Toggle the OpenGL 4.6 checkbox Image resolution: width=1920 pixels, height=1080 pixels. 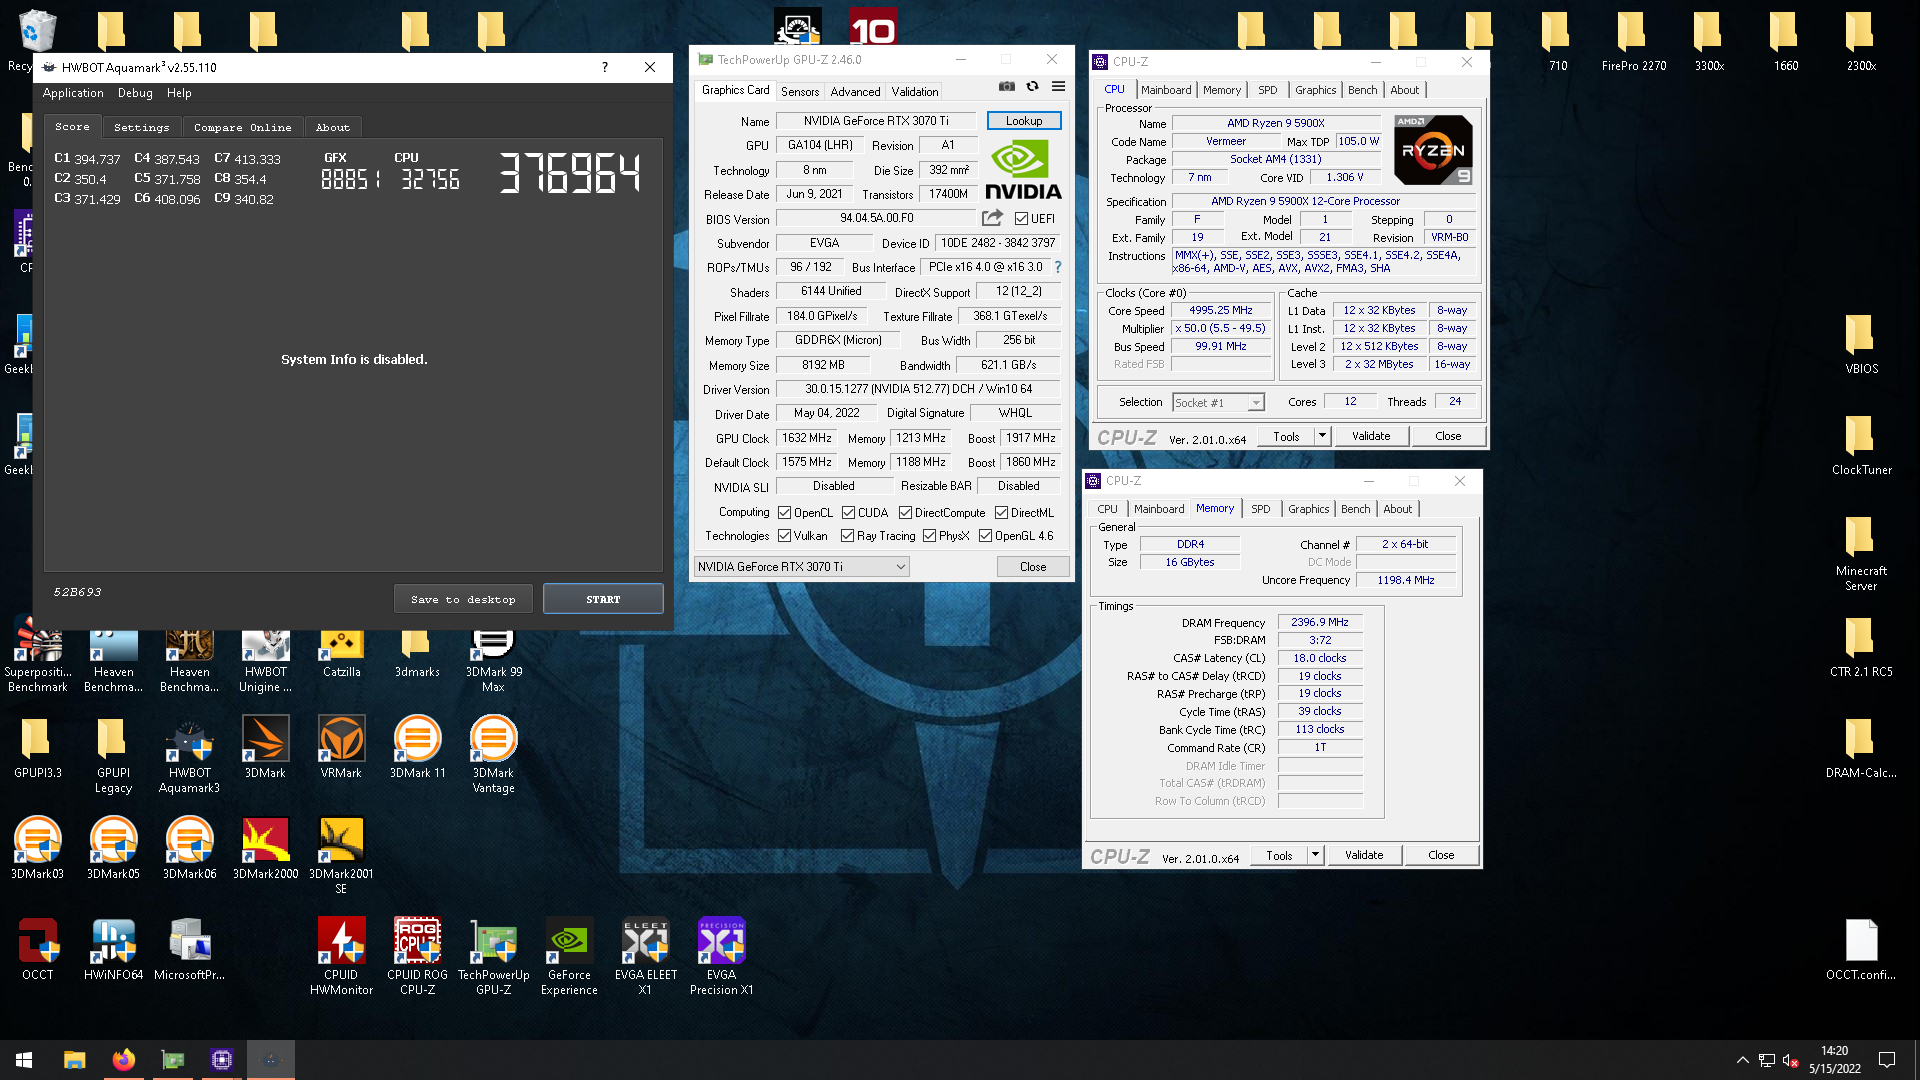[985, 536]
